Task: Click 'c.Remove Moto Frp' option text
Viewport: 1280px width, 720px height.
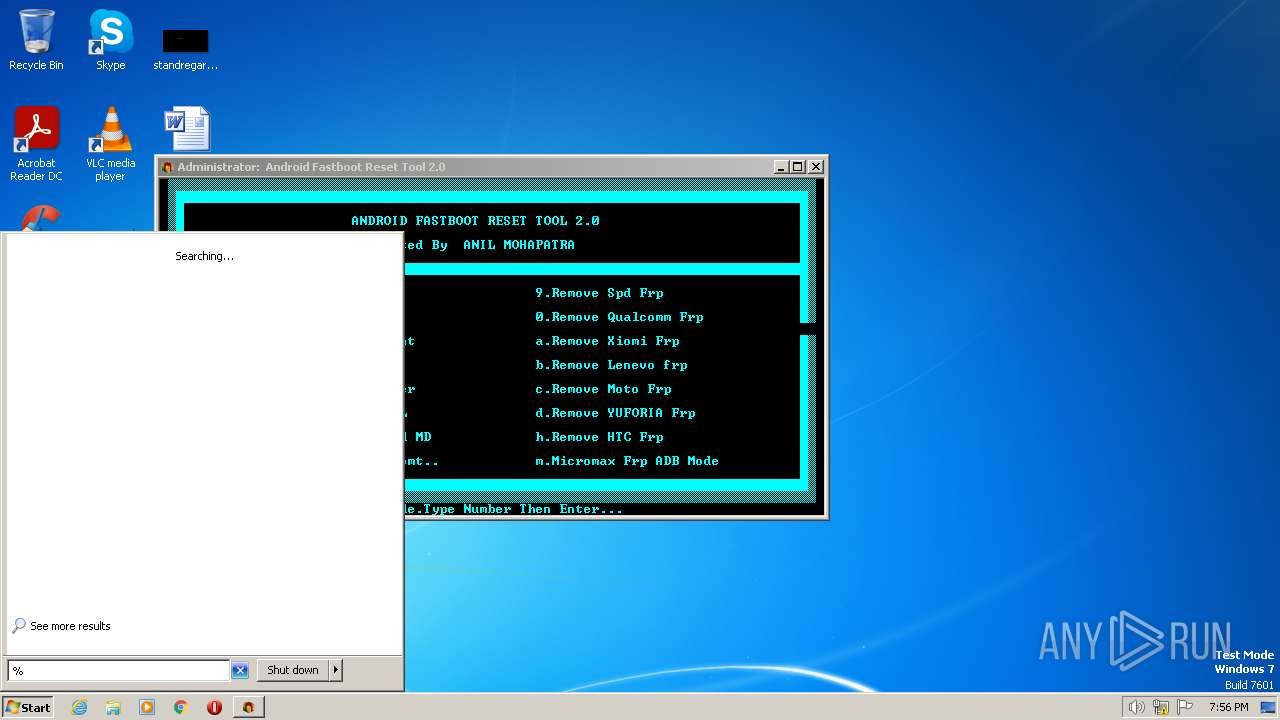Action: [603, 389]
